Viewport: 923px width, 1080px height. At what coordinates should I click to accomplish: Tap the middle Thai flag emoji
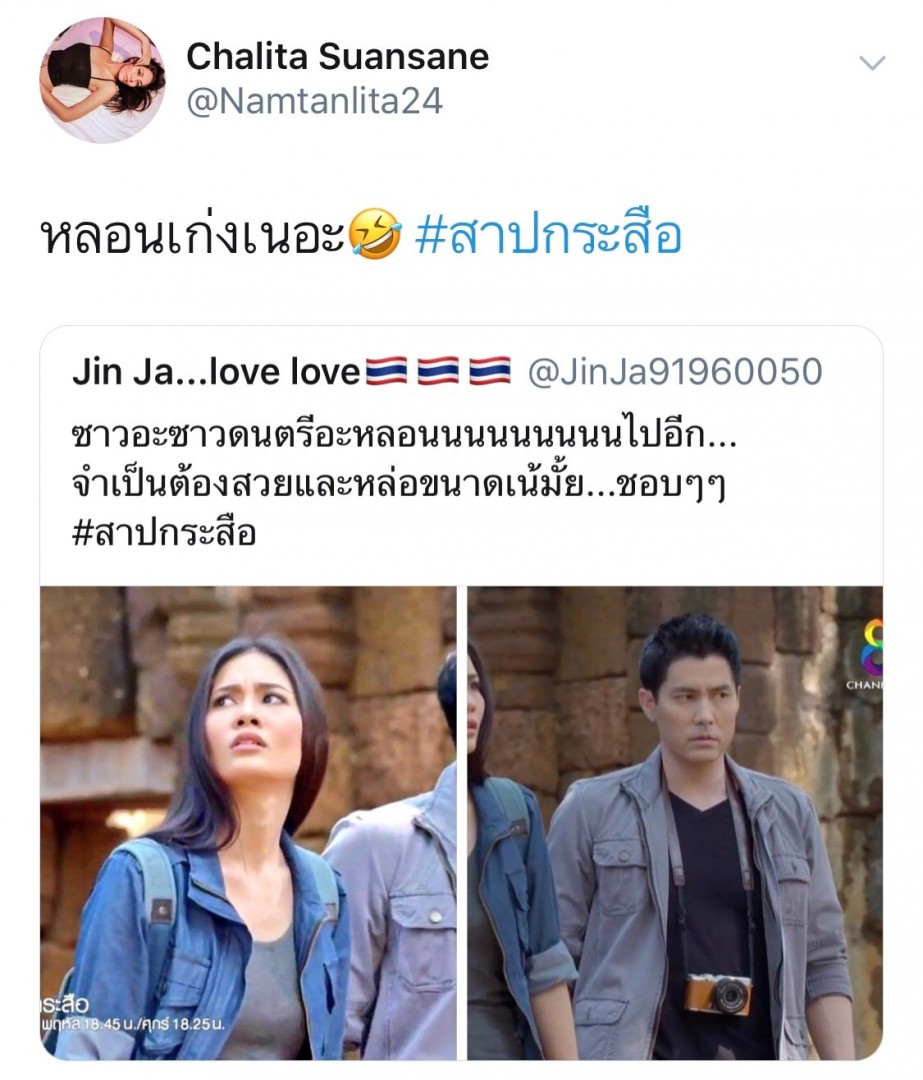tap(438, 372)
